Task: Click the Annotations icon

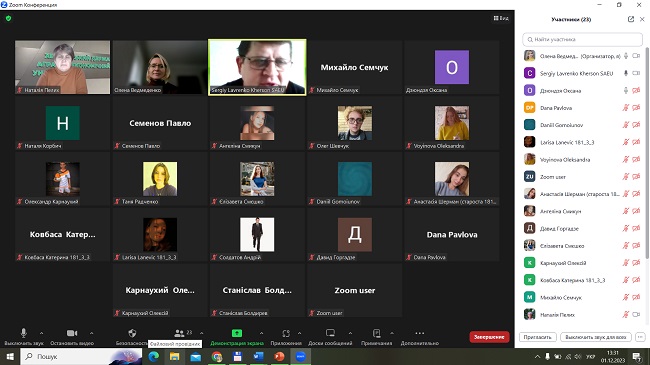Action: click(x=376, y=333)
